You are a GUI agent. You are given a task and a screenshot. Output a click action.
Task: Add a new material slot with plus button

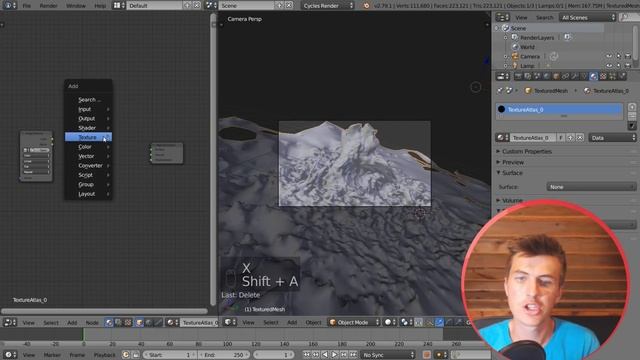pyautogui.click(x=632, y=107)
